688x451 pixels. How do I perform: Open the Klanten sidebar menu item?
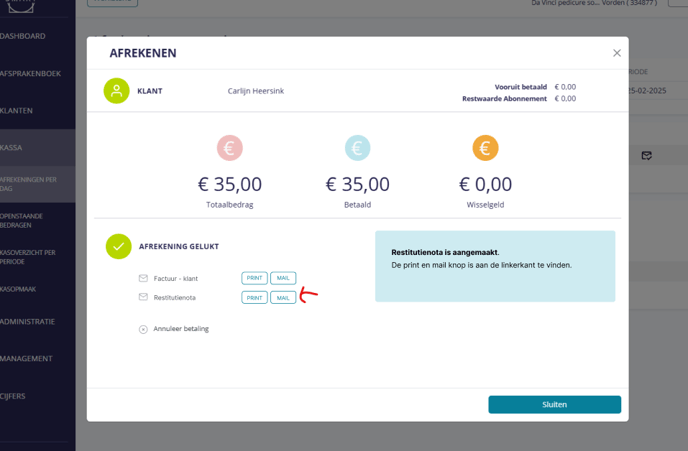(x=17, y=110)
